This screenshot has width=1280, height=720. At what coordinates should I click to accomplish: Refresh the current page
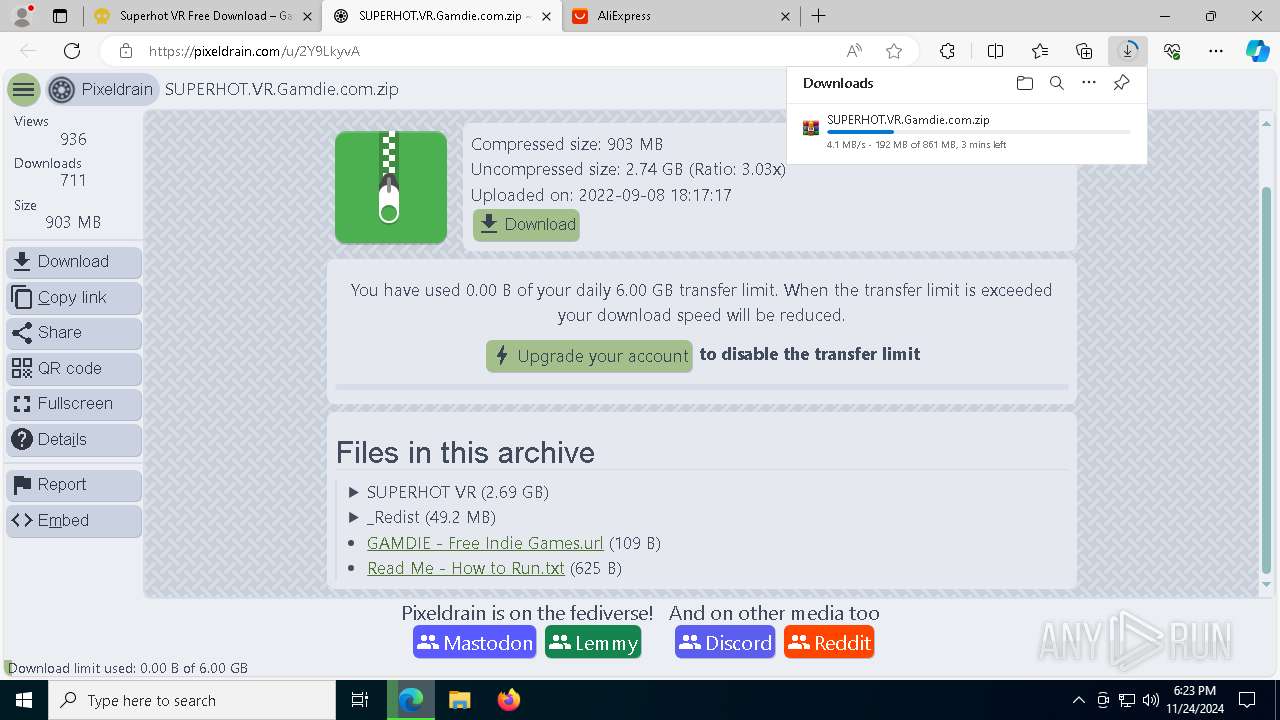[72, 51]
